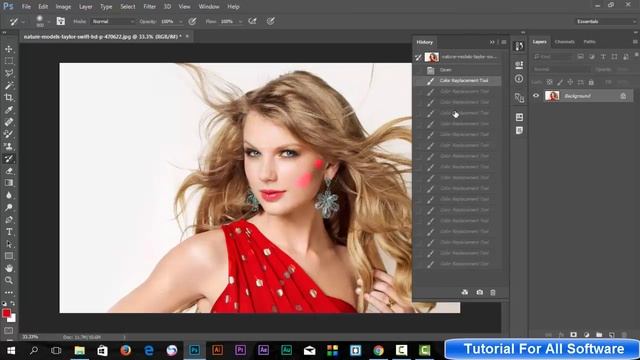
Task: Select the Magic Wand tool
Action: click(x=9, y=85)
